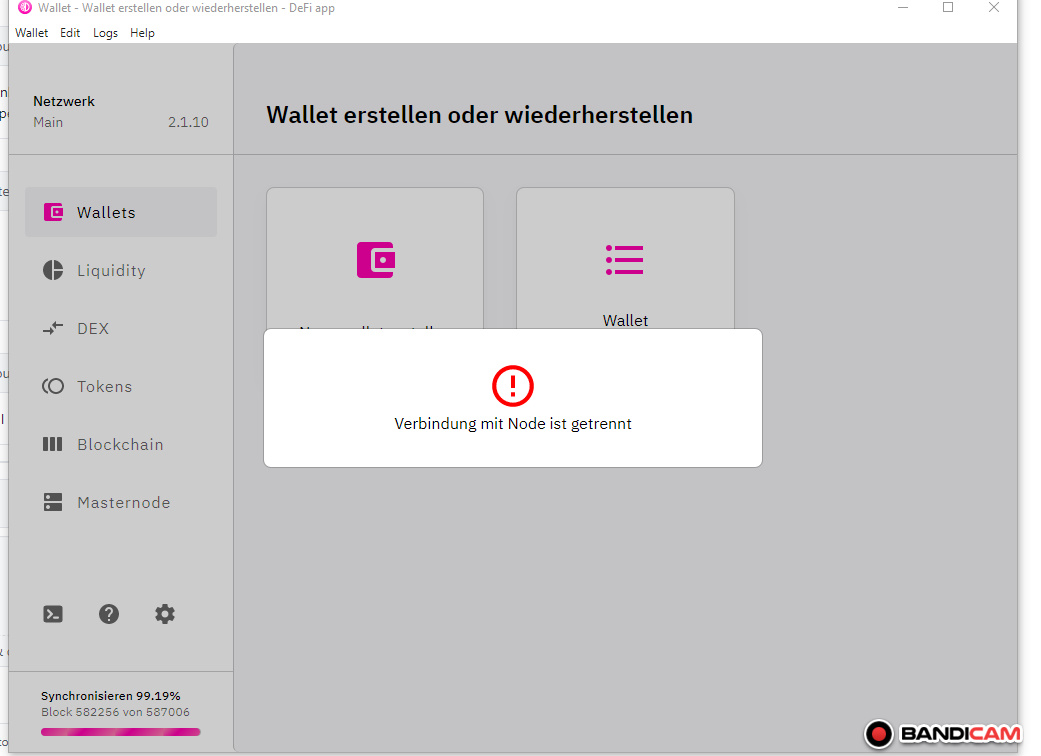
Task: Click the create new wallet card icon
Action: click(376, 260)
